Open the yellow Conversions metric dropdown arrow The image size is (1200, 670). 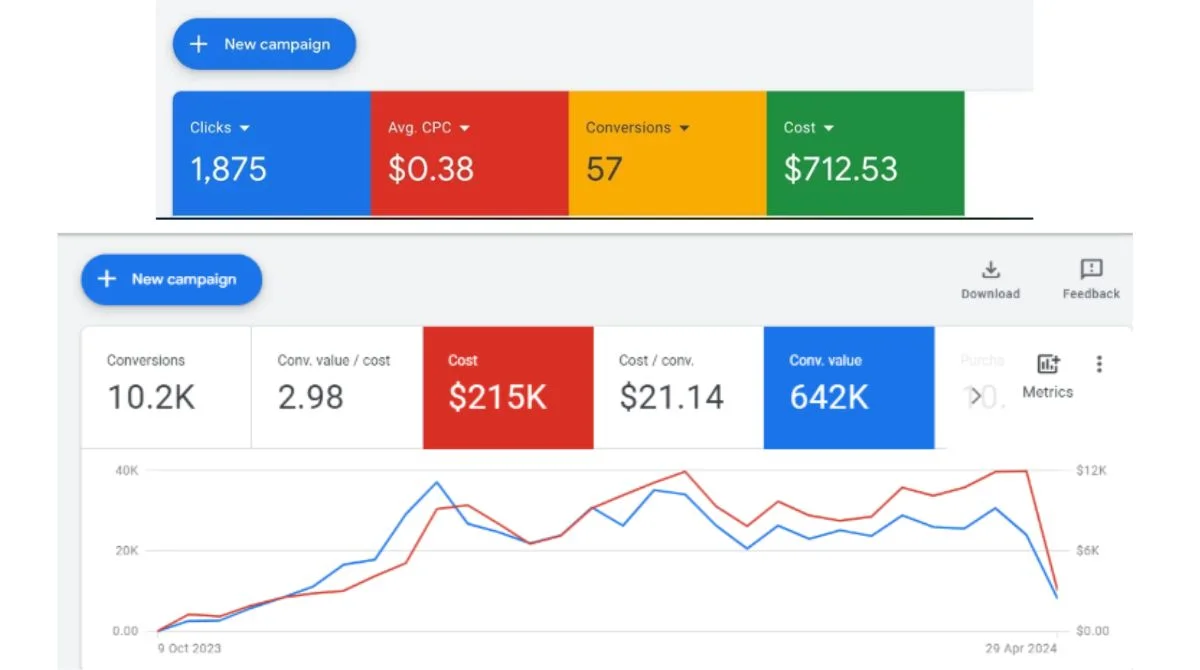[684, 128]
